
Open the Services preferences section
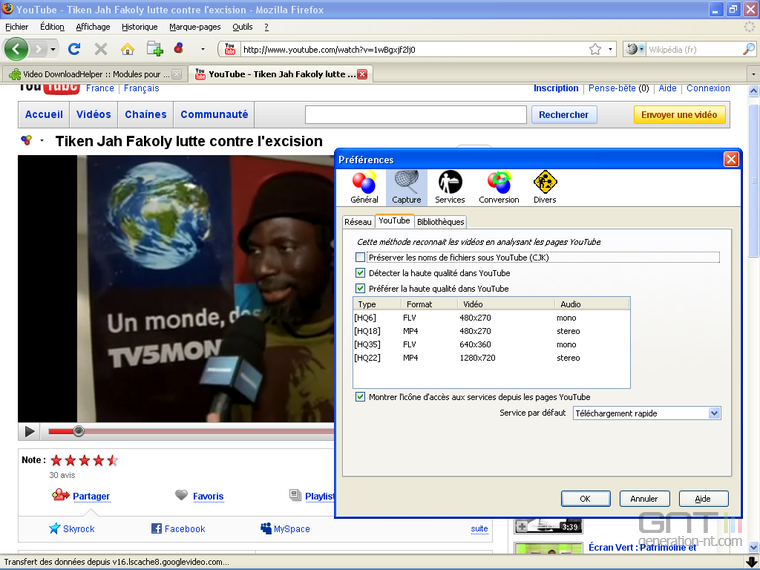(450, 187)
